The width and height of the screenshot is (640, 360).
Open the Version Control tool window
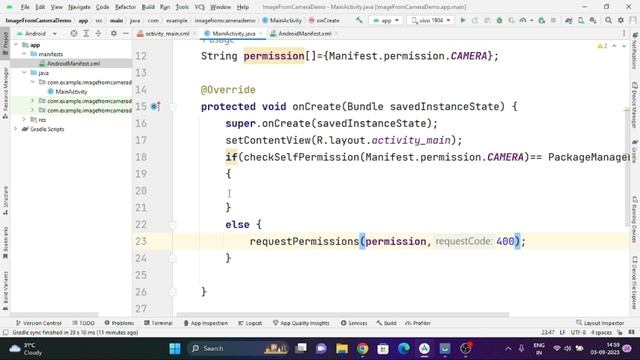pyautogui.click(x=39, y=323)
